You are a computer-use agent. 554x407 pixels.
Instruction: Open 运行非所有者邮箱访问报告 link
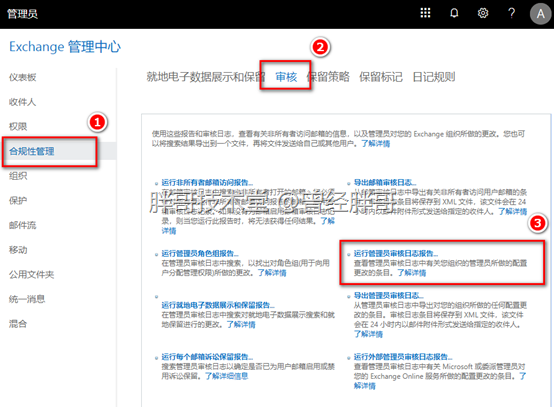pos(207,182)
